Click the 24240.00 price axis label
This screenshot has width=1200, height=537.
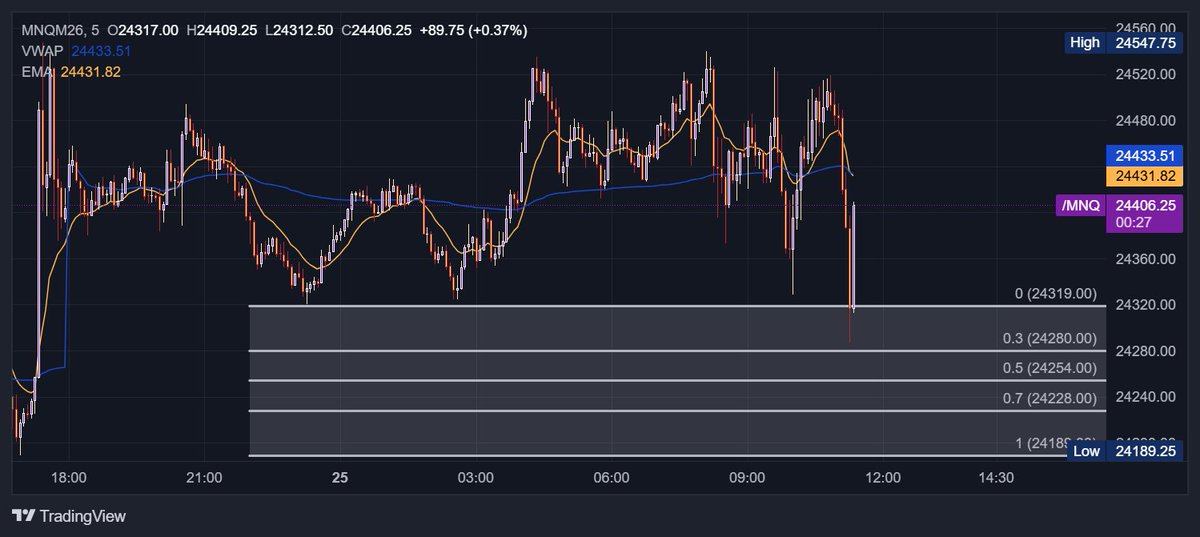coord(1148,397)
